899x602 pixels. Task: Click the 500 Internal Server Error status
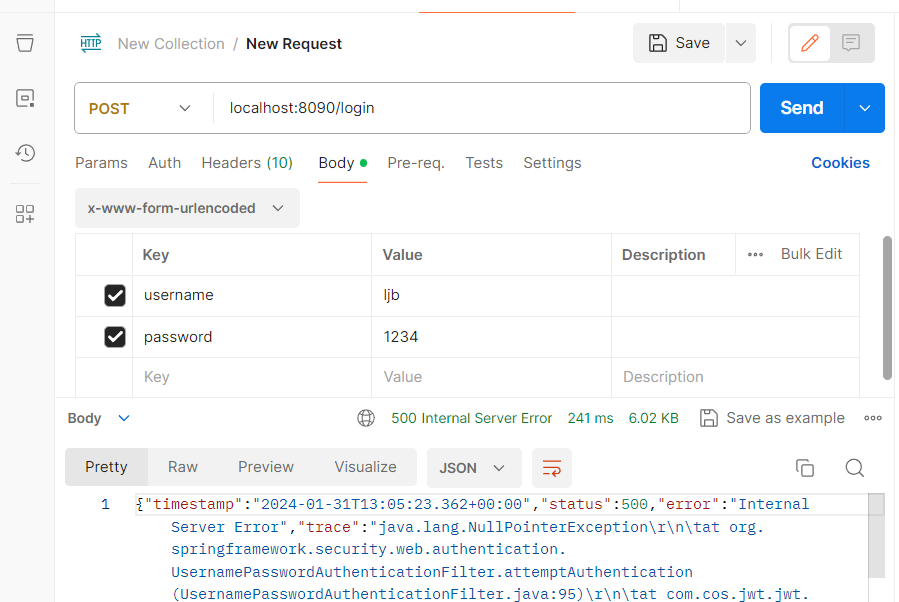pyautogui.click(x=471, y=418)
